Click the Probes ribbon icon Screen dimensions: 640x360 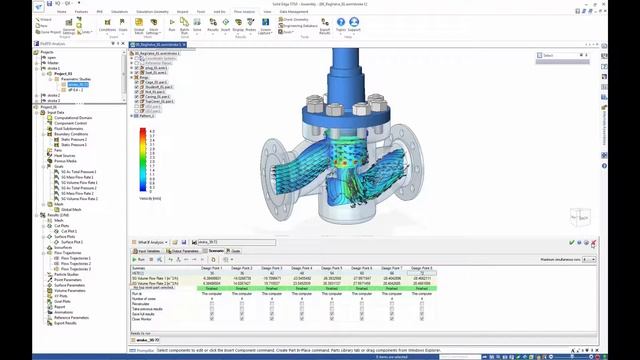click(251, 25)
